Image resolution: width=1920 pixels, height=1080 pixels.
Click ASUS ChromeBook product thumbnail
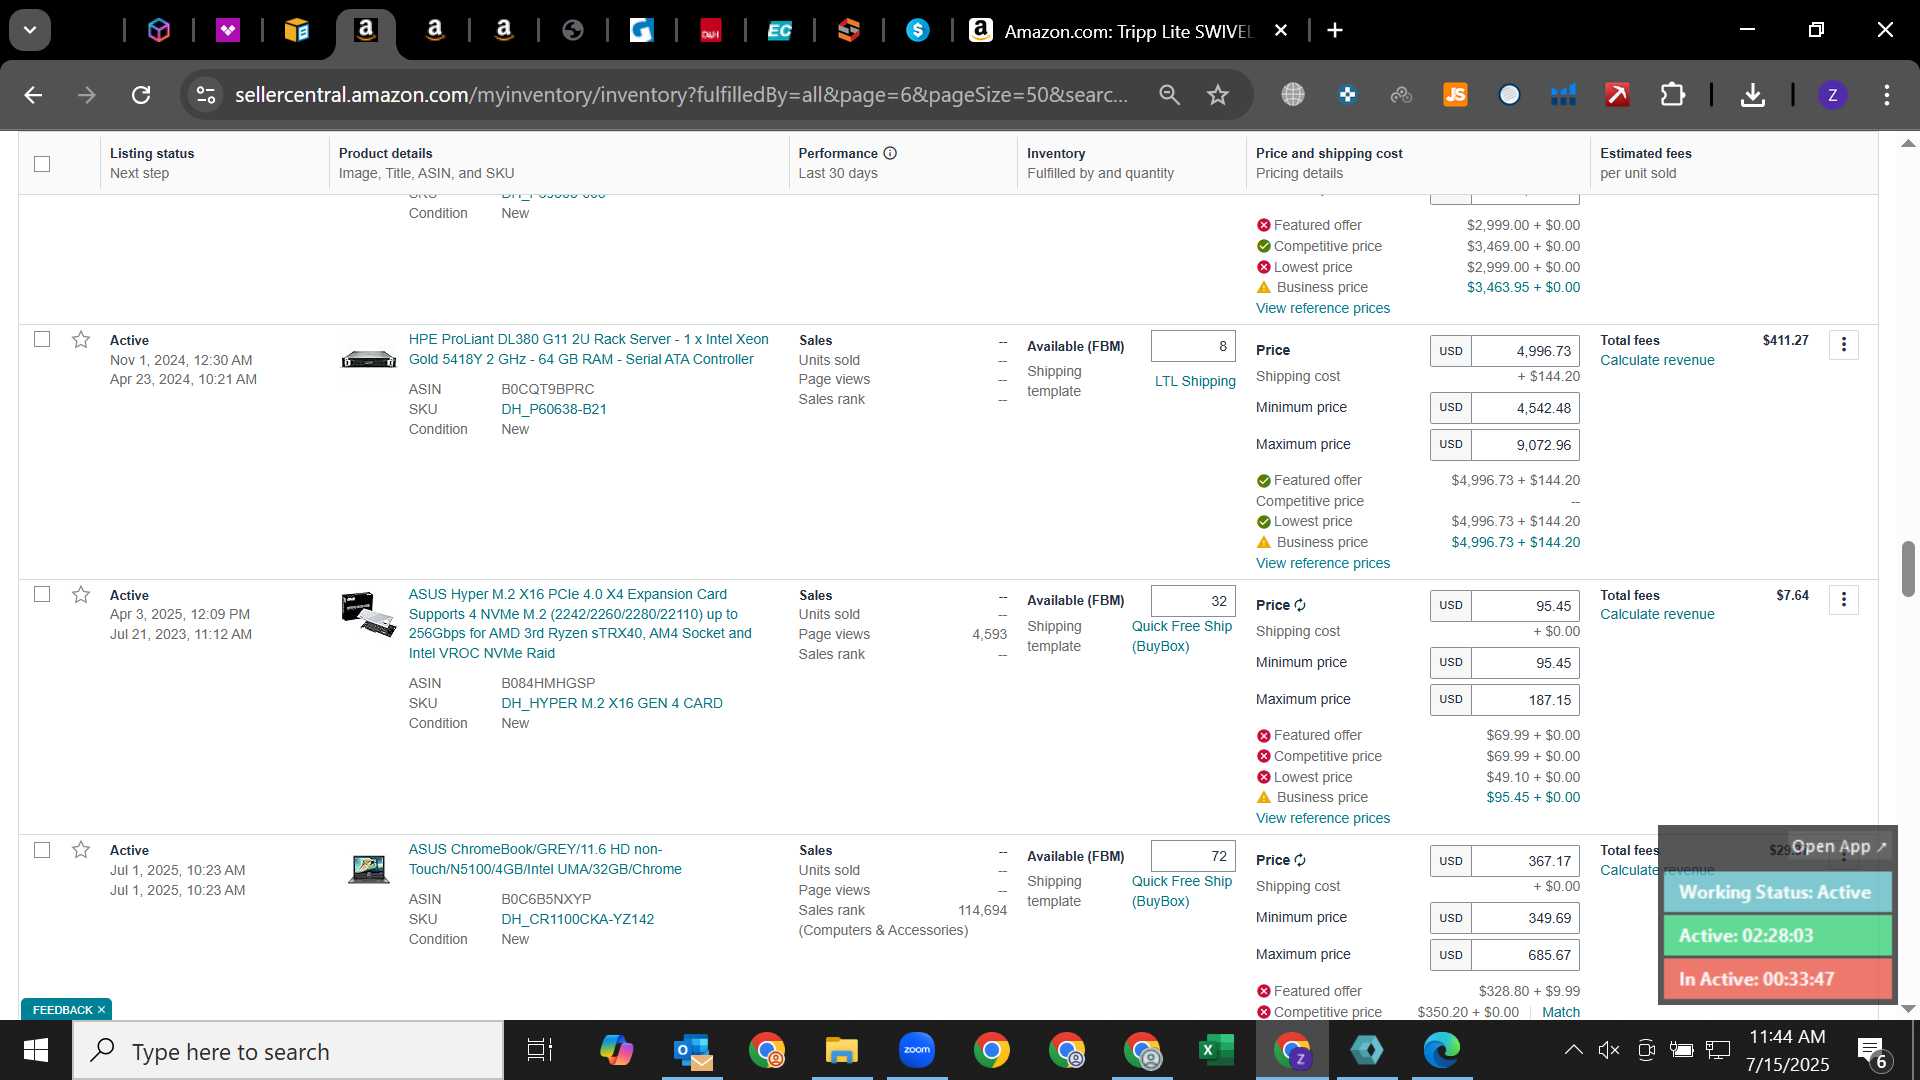369,869
